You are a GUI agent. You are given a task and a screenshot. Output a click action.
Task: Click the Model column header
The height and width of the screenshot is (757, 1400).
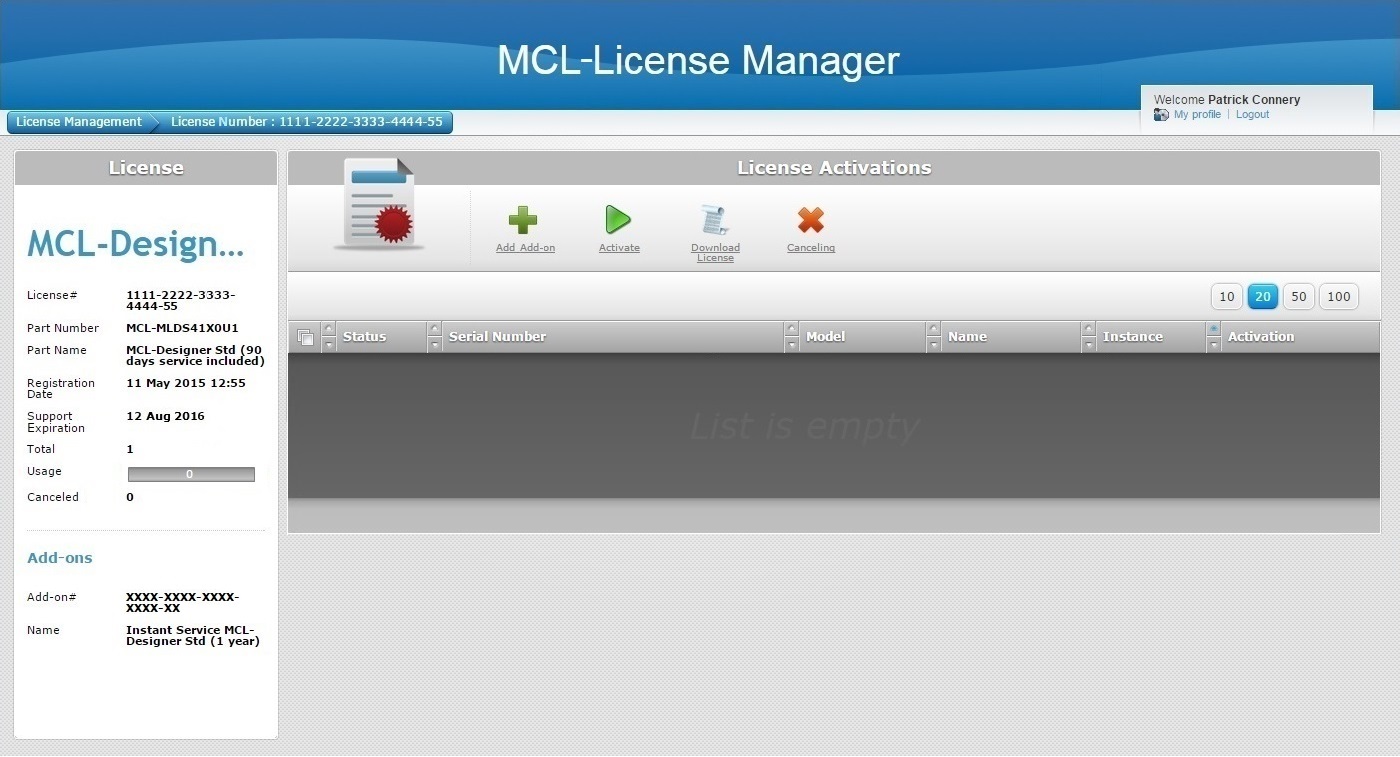click(x=825, y=337)
